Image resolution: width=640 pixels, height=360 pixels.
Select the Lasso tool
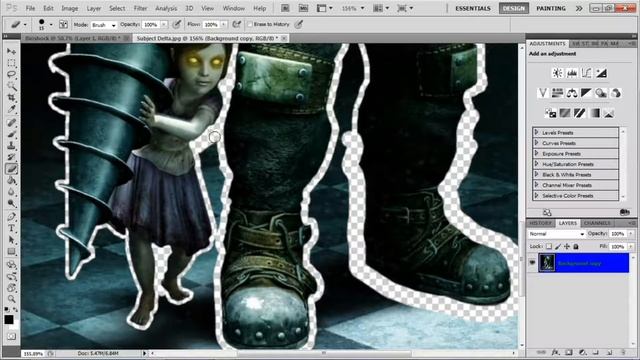click(x=11, y=75)
